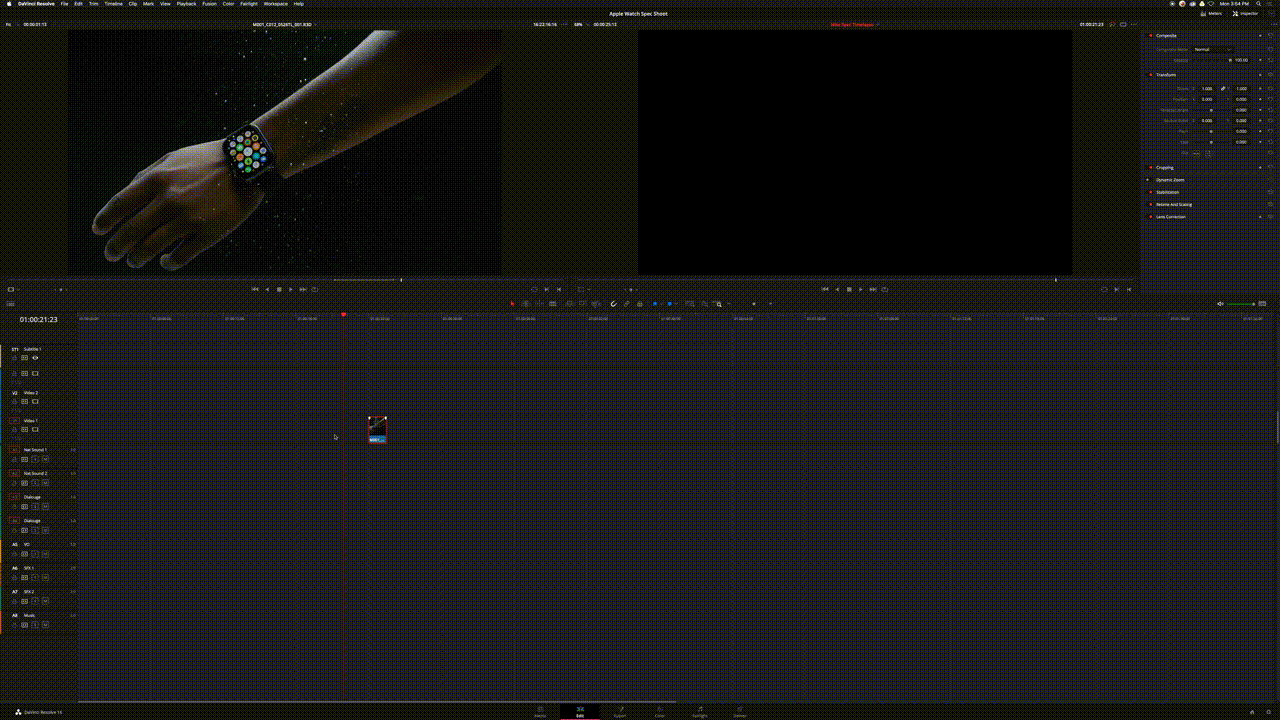
Task: Mute the VO track
Action: coord(45,553)
